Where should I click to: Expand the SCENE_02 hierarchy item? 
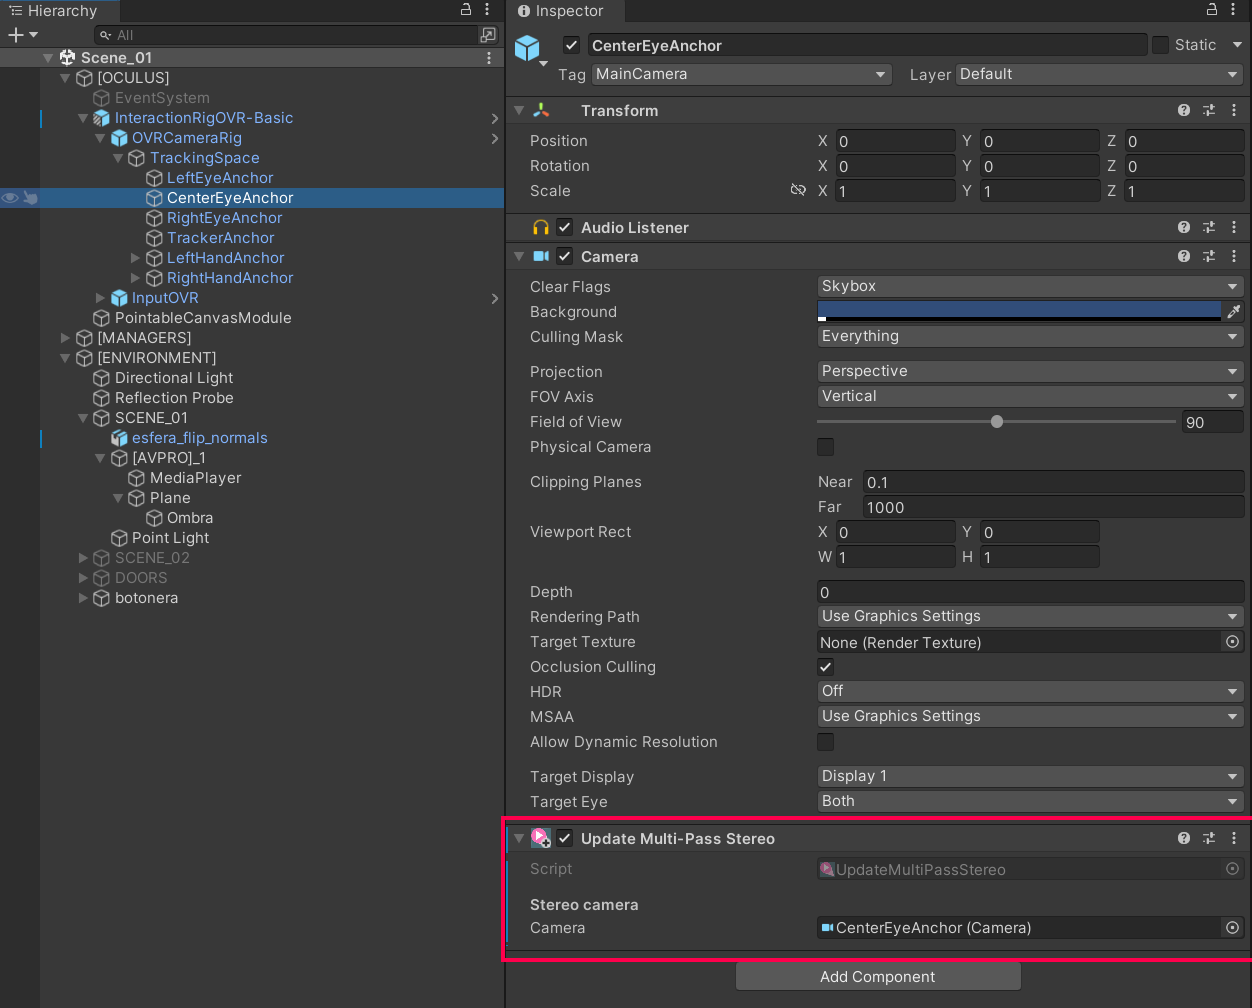tap(82, 558)
